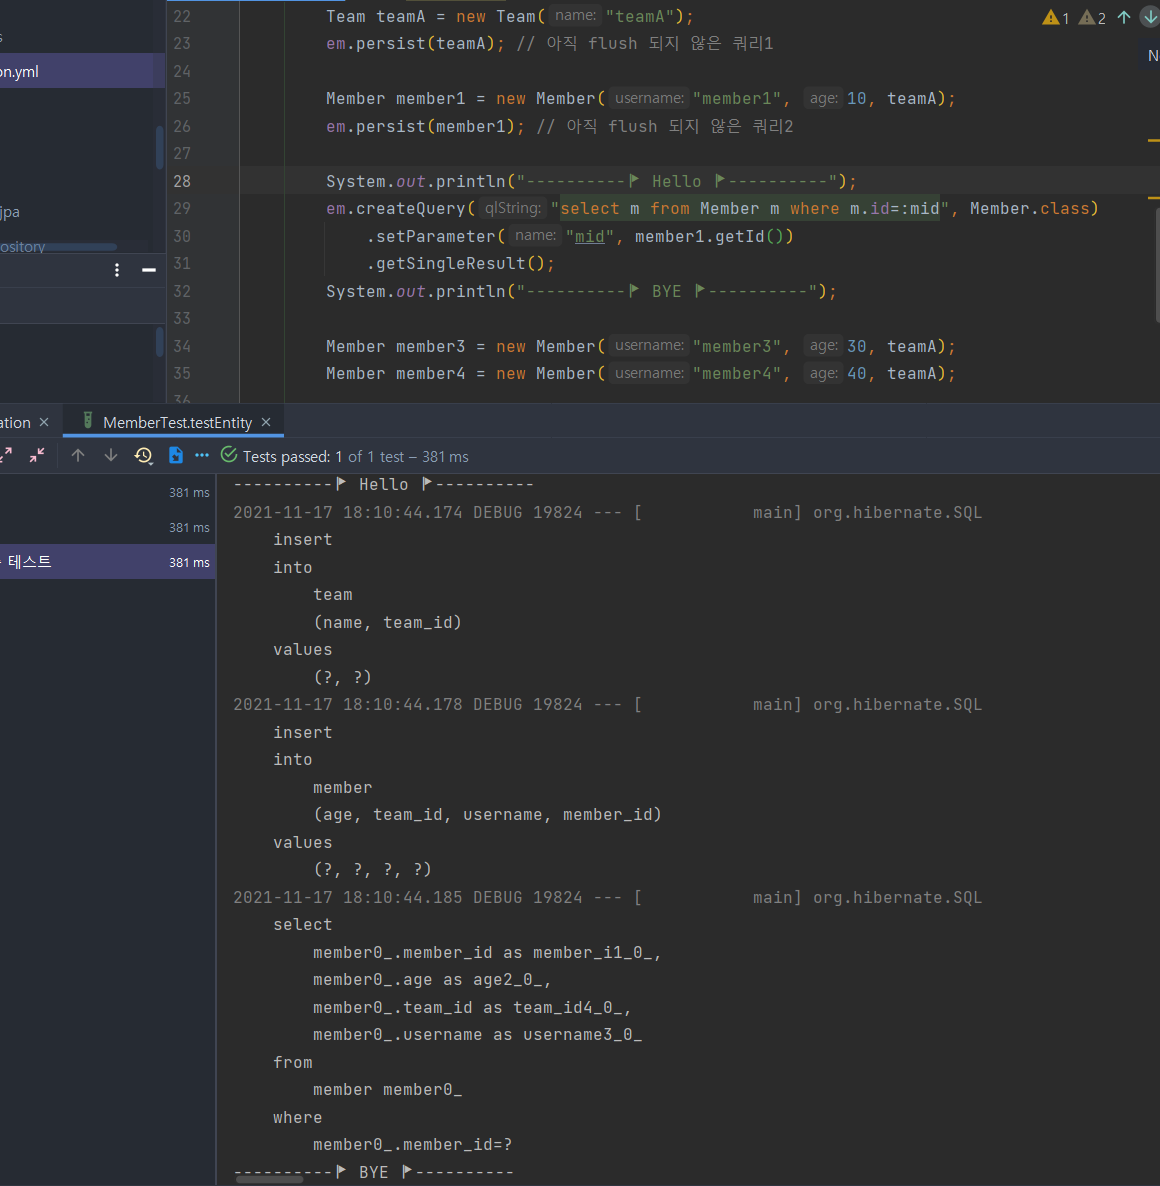Click "teamA" string literal on line 22
The image size is (1160, 1186).
639,17
